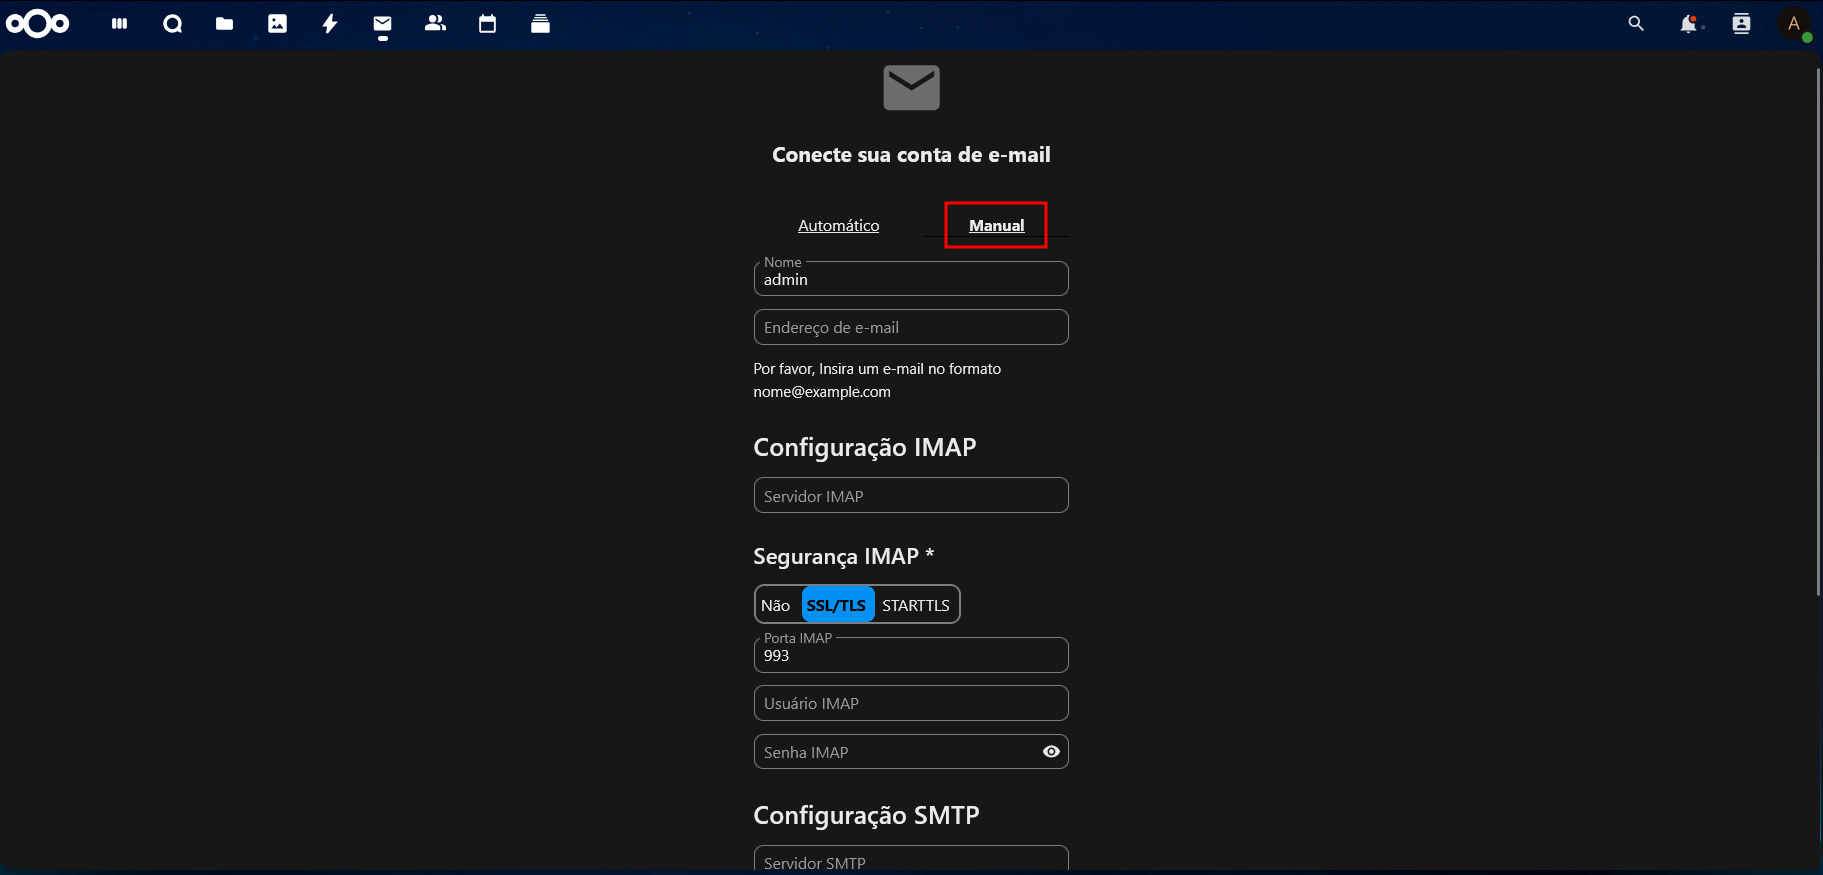Image resolution: width=1823 pixels, height=875 pixels.
Task: Switch to the Manual tab
Action: point(997,226)
